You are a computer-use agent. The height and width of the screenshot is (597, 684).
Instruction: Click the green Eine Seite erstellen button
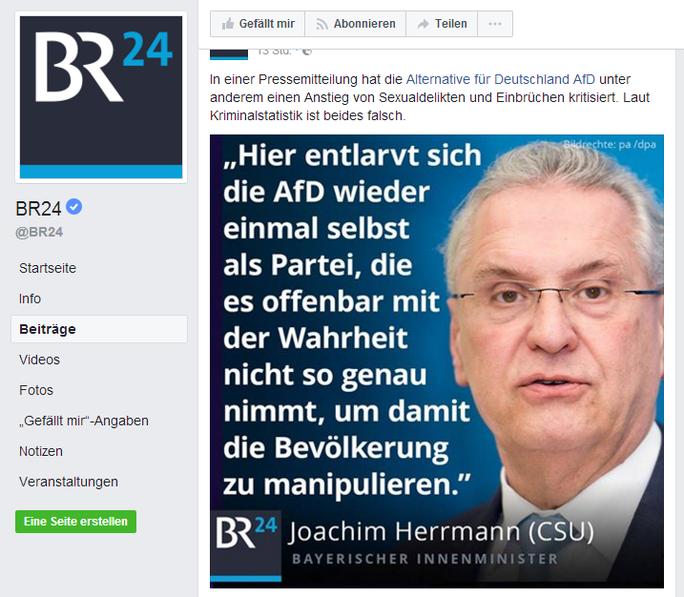click(x=76, y=522)
